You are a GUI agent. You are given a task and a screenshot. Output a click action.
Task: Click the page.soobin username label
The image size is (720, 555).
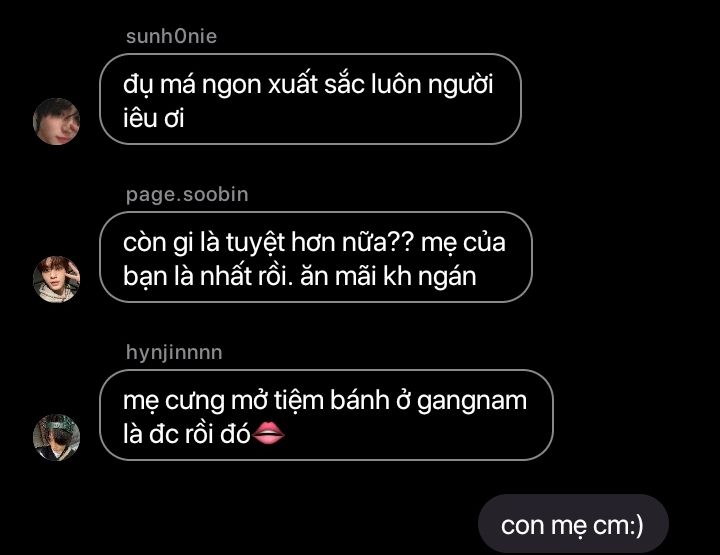(x=187, y=195)
